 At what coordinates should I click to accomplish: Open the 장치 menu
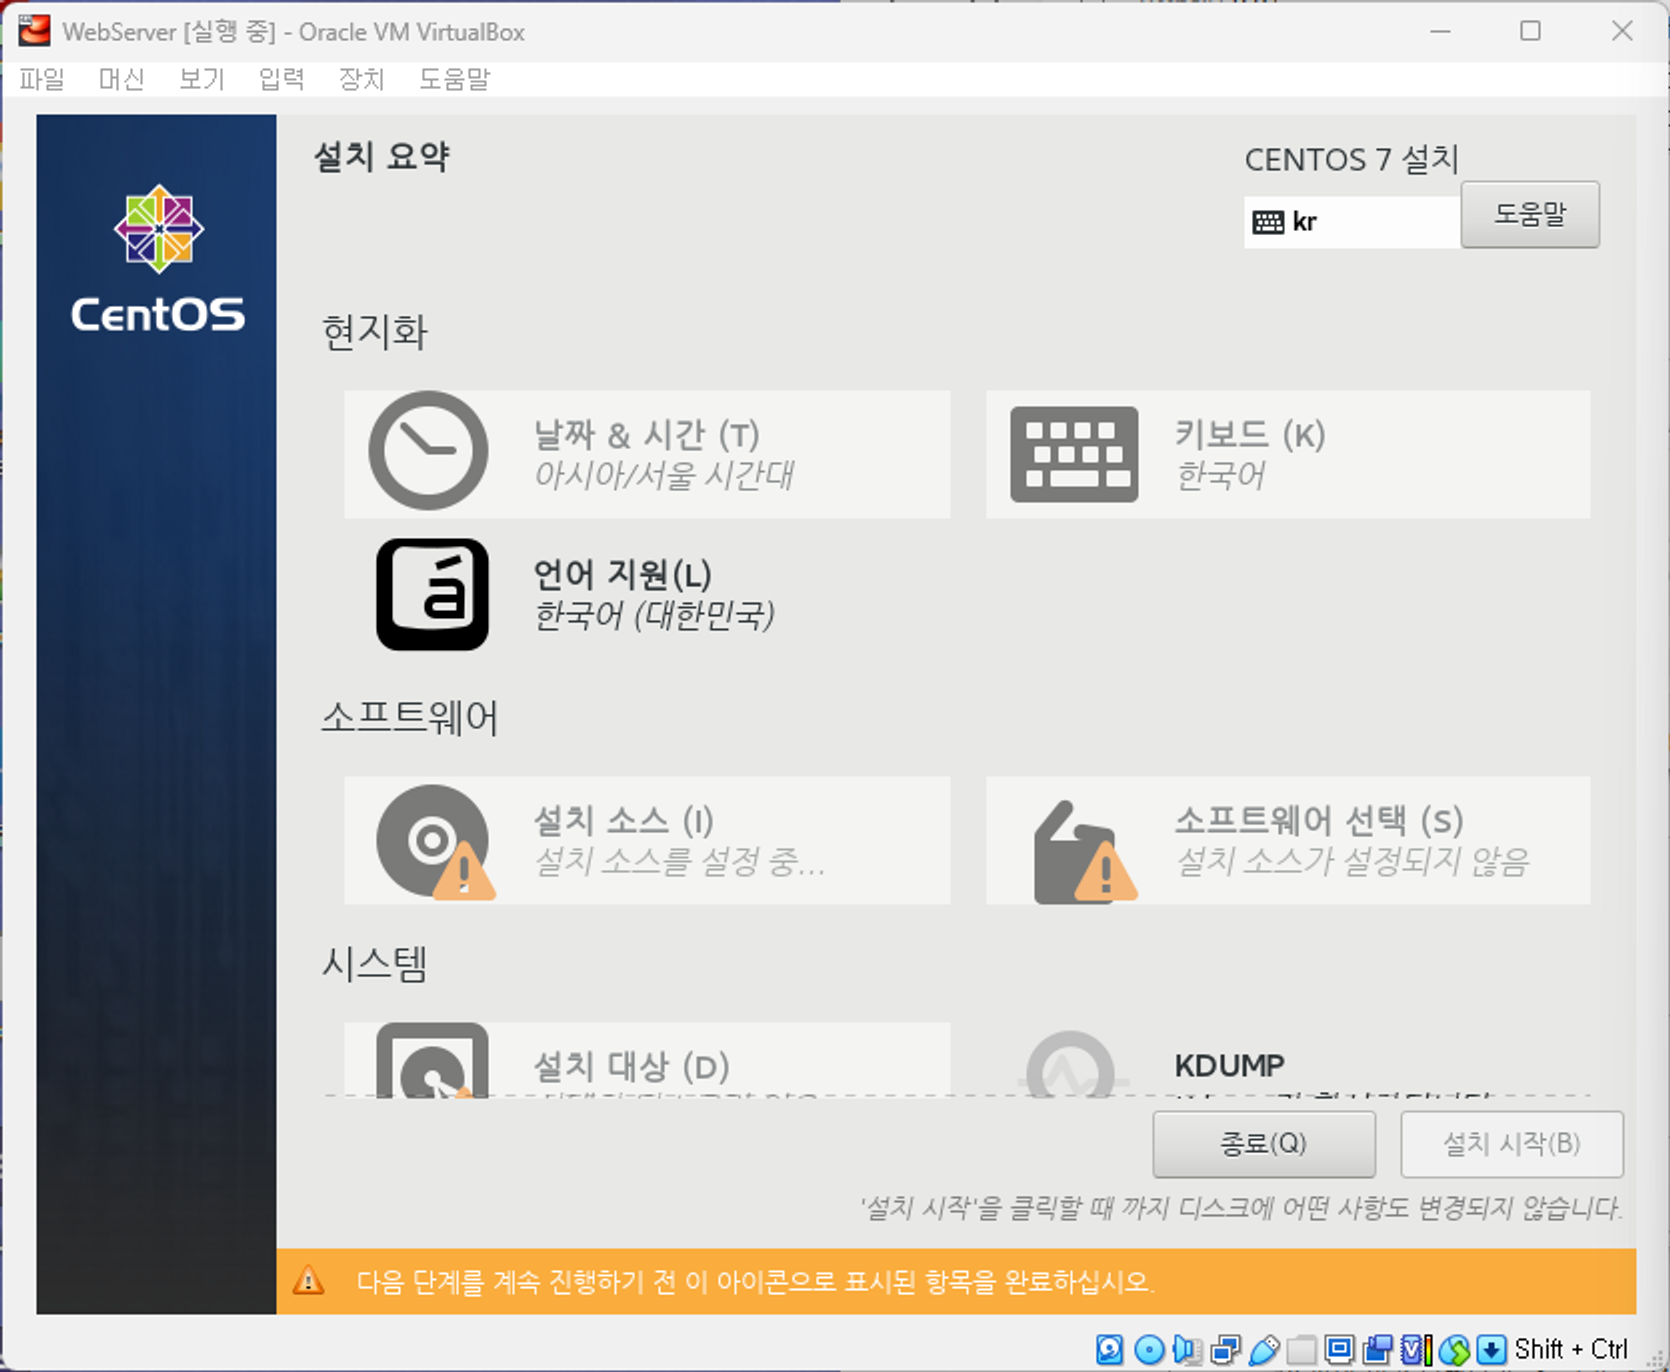362,79
